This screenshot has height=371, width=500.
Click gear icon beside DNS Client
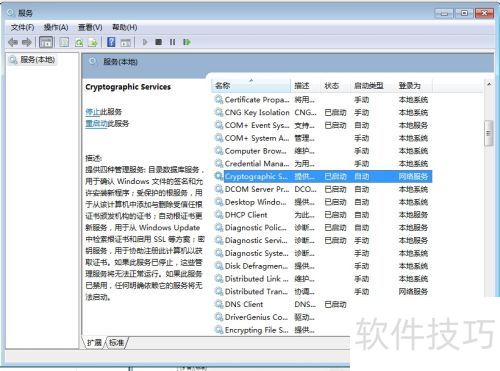point(219,304)
